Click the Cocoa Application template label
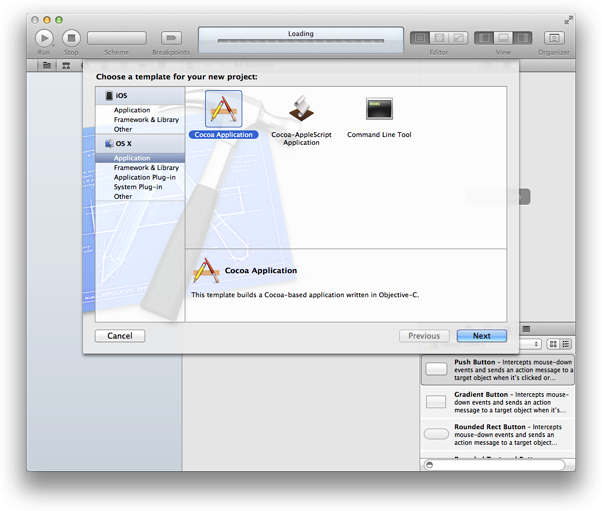The height and width of the screenshot is (511, 602). coord(223,135)
